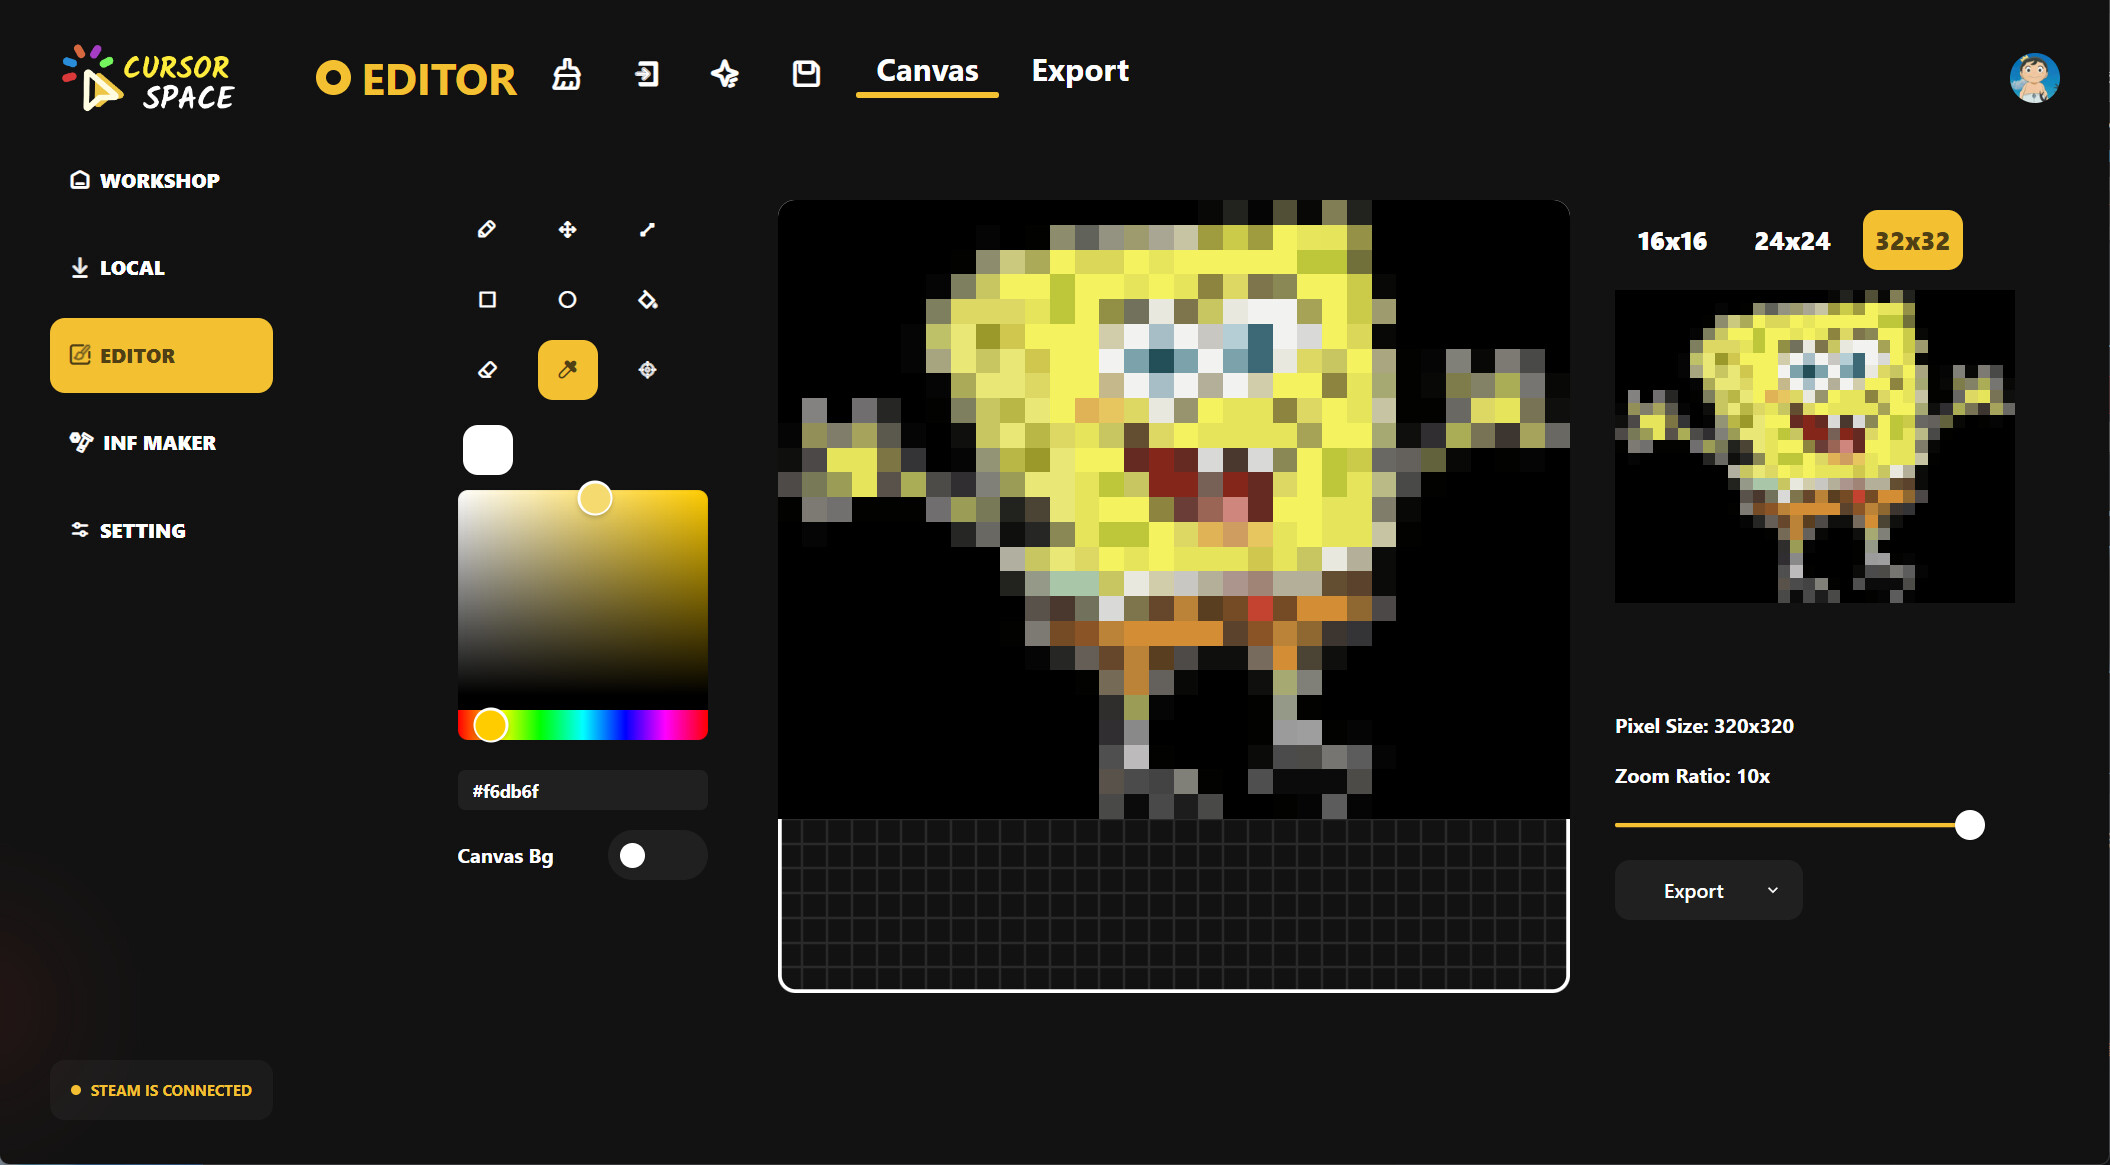Image resolution: width=2110 pixels, height=1165 pixels.
Task: Switch to the Canvas tab
Action: [x=926, y=70]
